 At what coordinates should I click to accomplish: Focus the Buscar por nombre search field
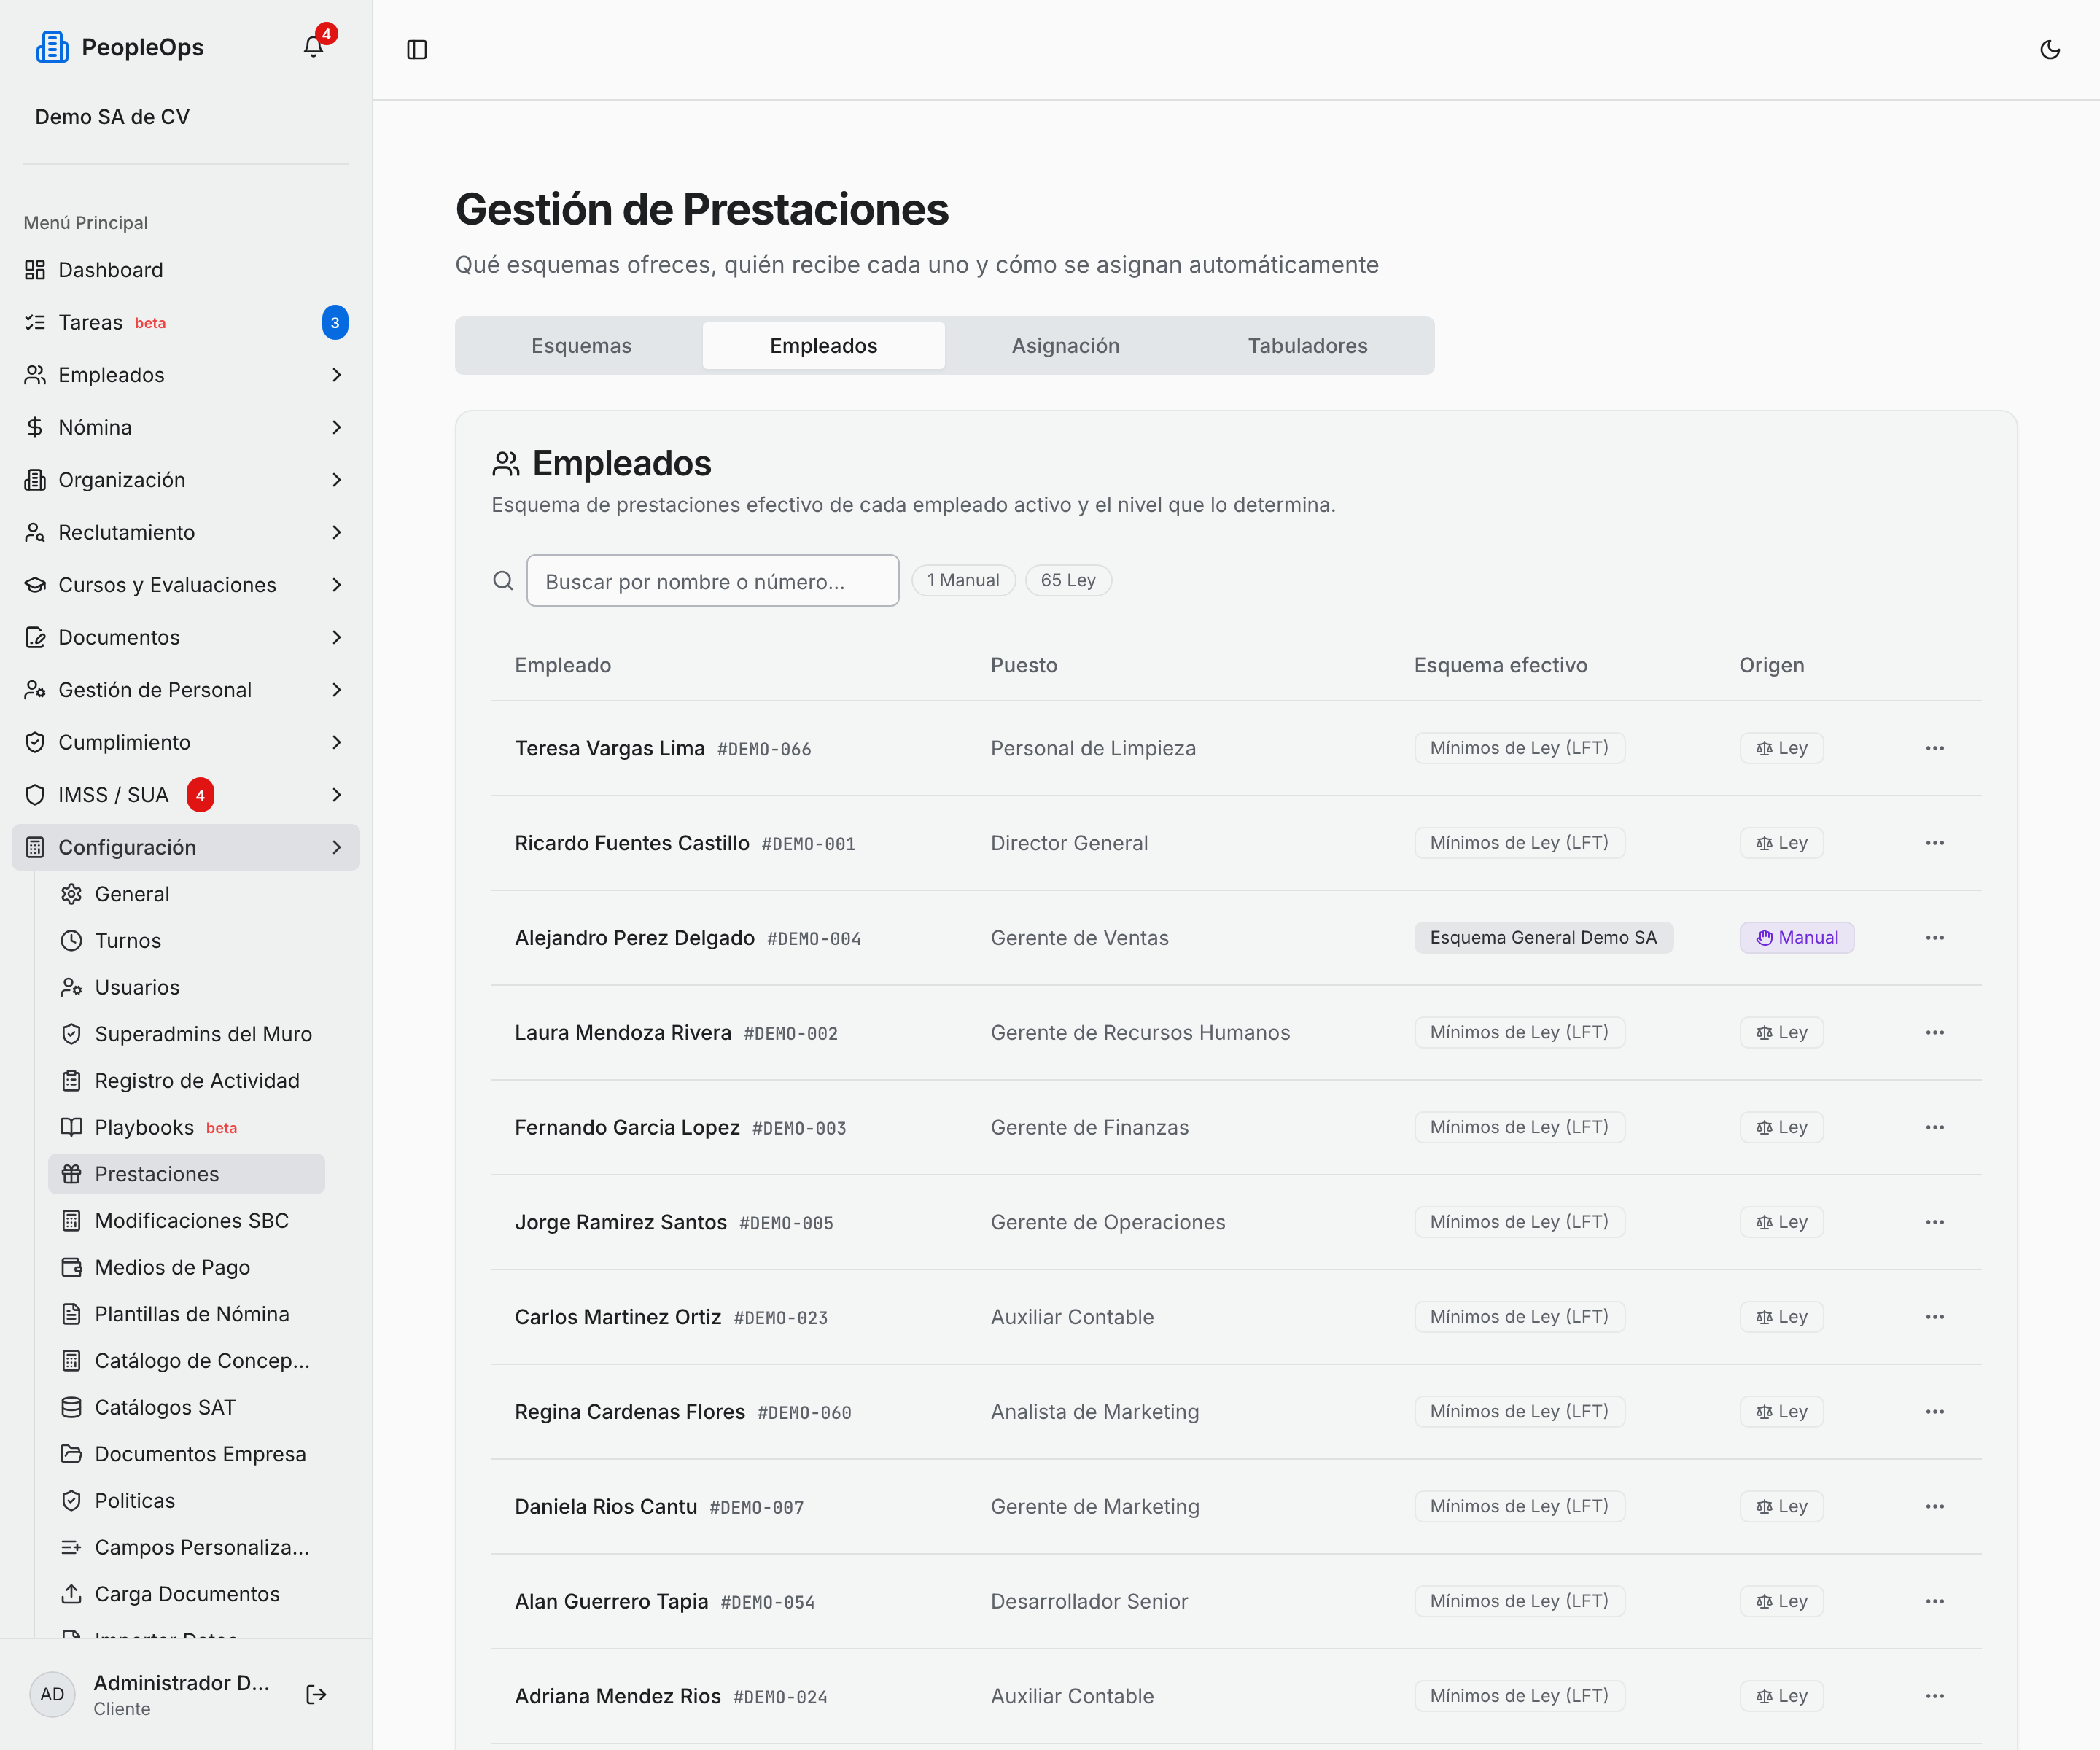pyautogui.click(x=712, y=581)
